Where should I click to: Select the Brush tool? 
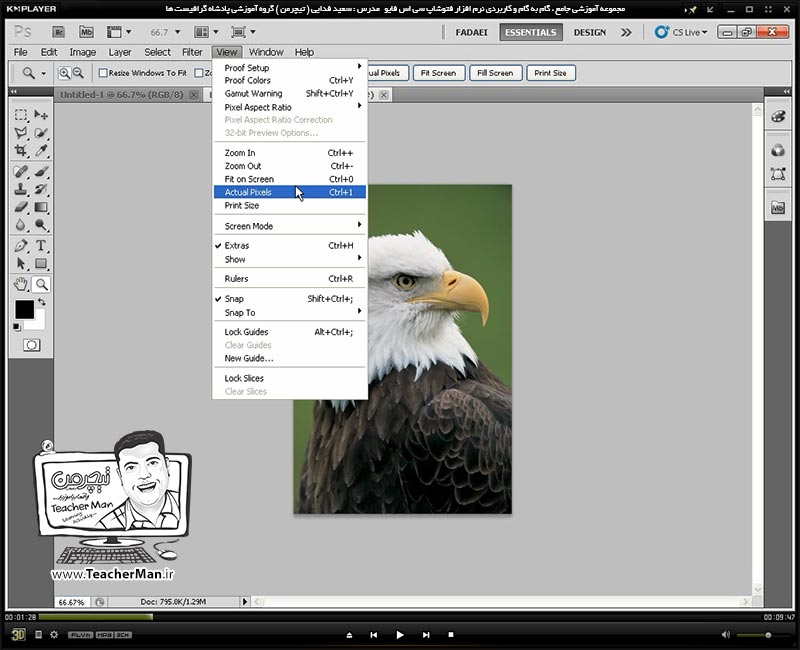click(x=41, y=171)
